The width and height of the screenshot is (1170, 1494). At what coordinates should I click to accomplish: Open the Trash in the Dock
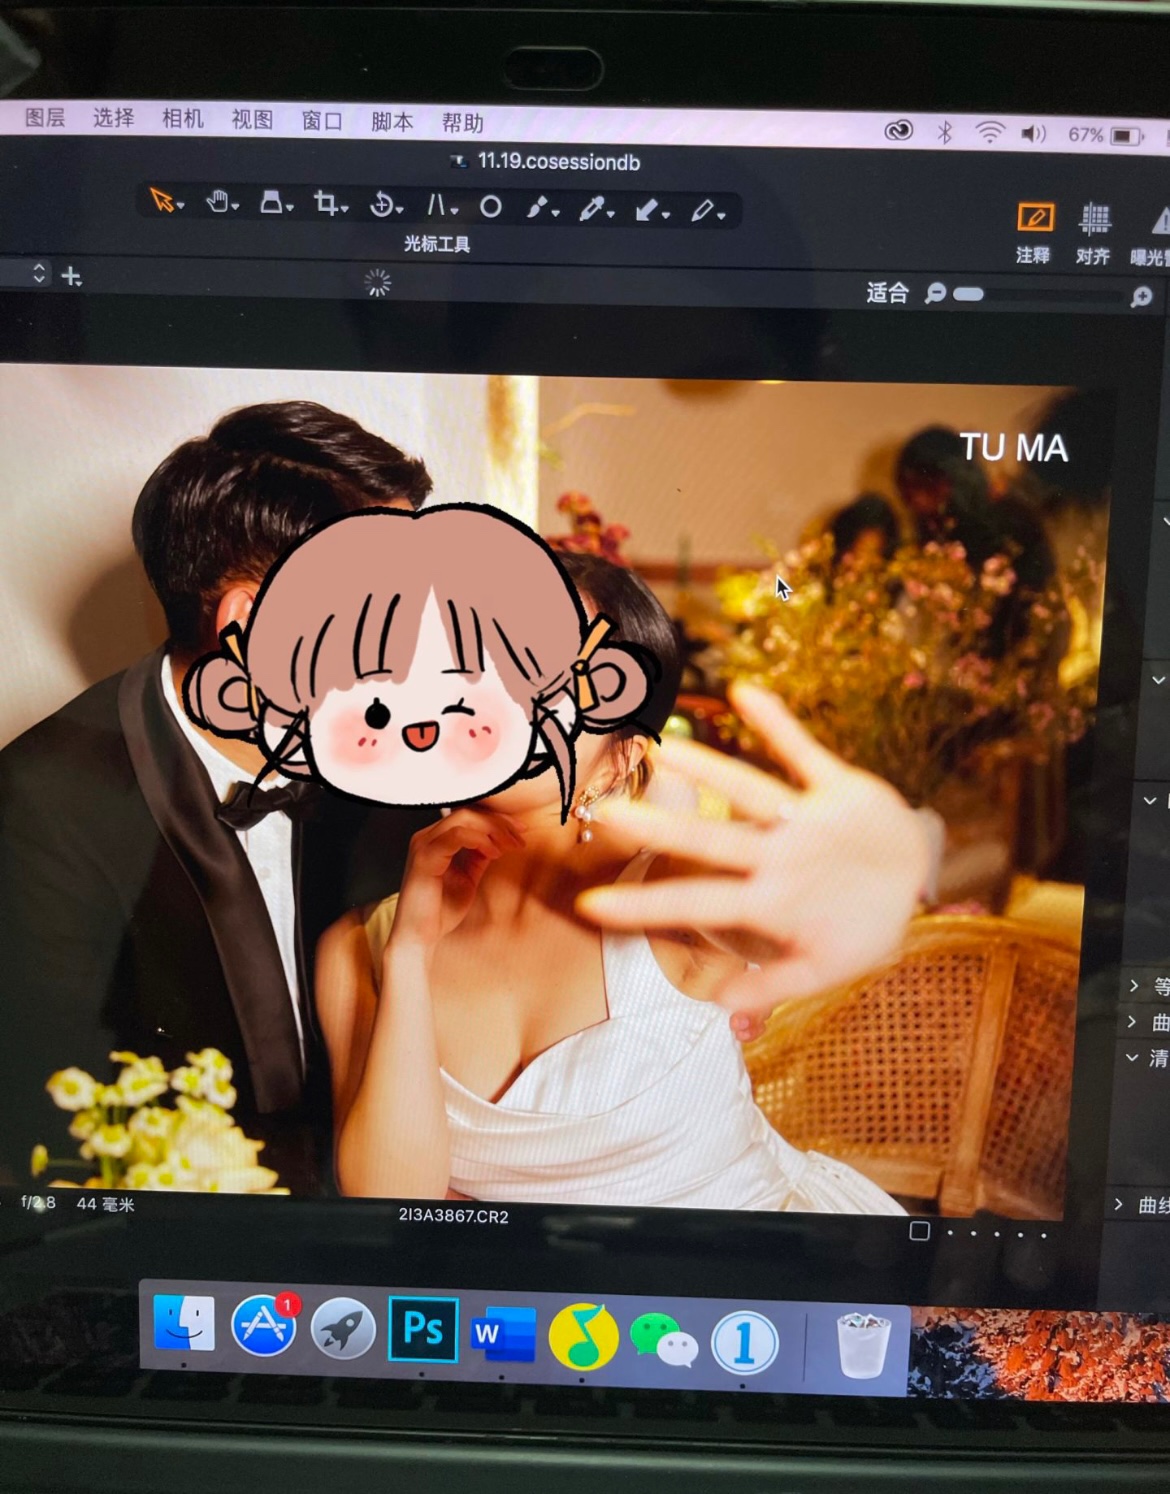coord(862,1344)
